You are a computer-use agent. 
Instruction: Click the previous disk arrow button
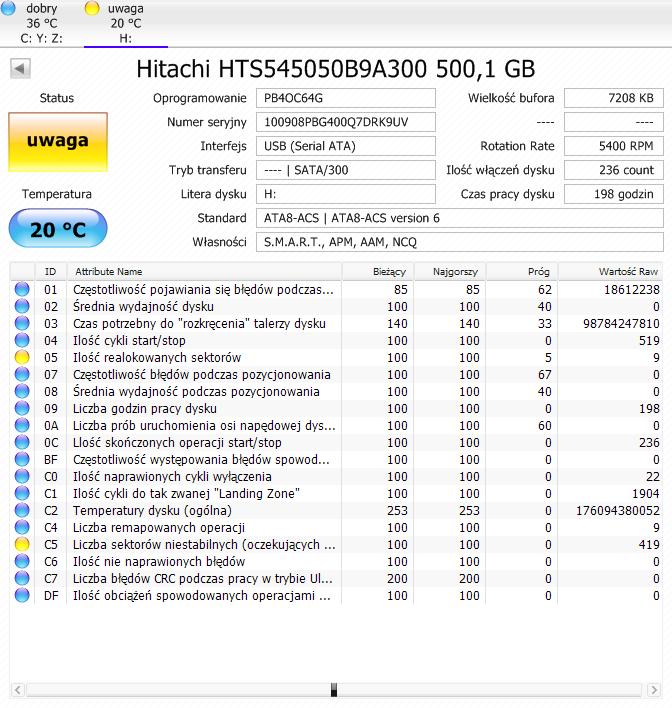tap(20, 69)
